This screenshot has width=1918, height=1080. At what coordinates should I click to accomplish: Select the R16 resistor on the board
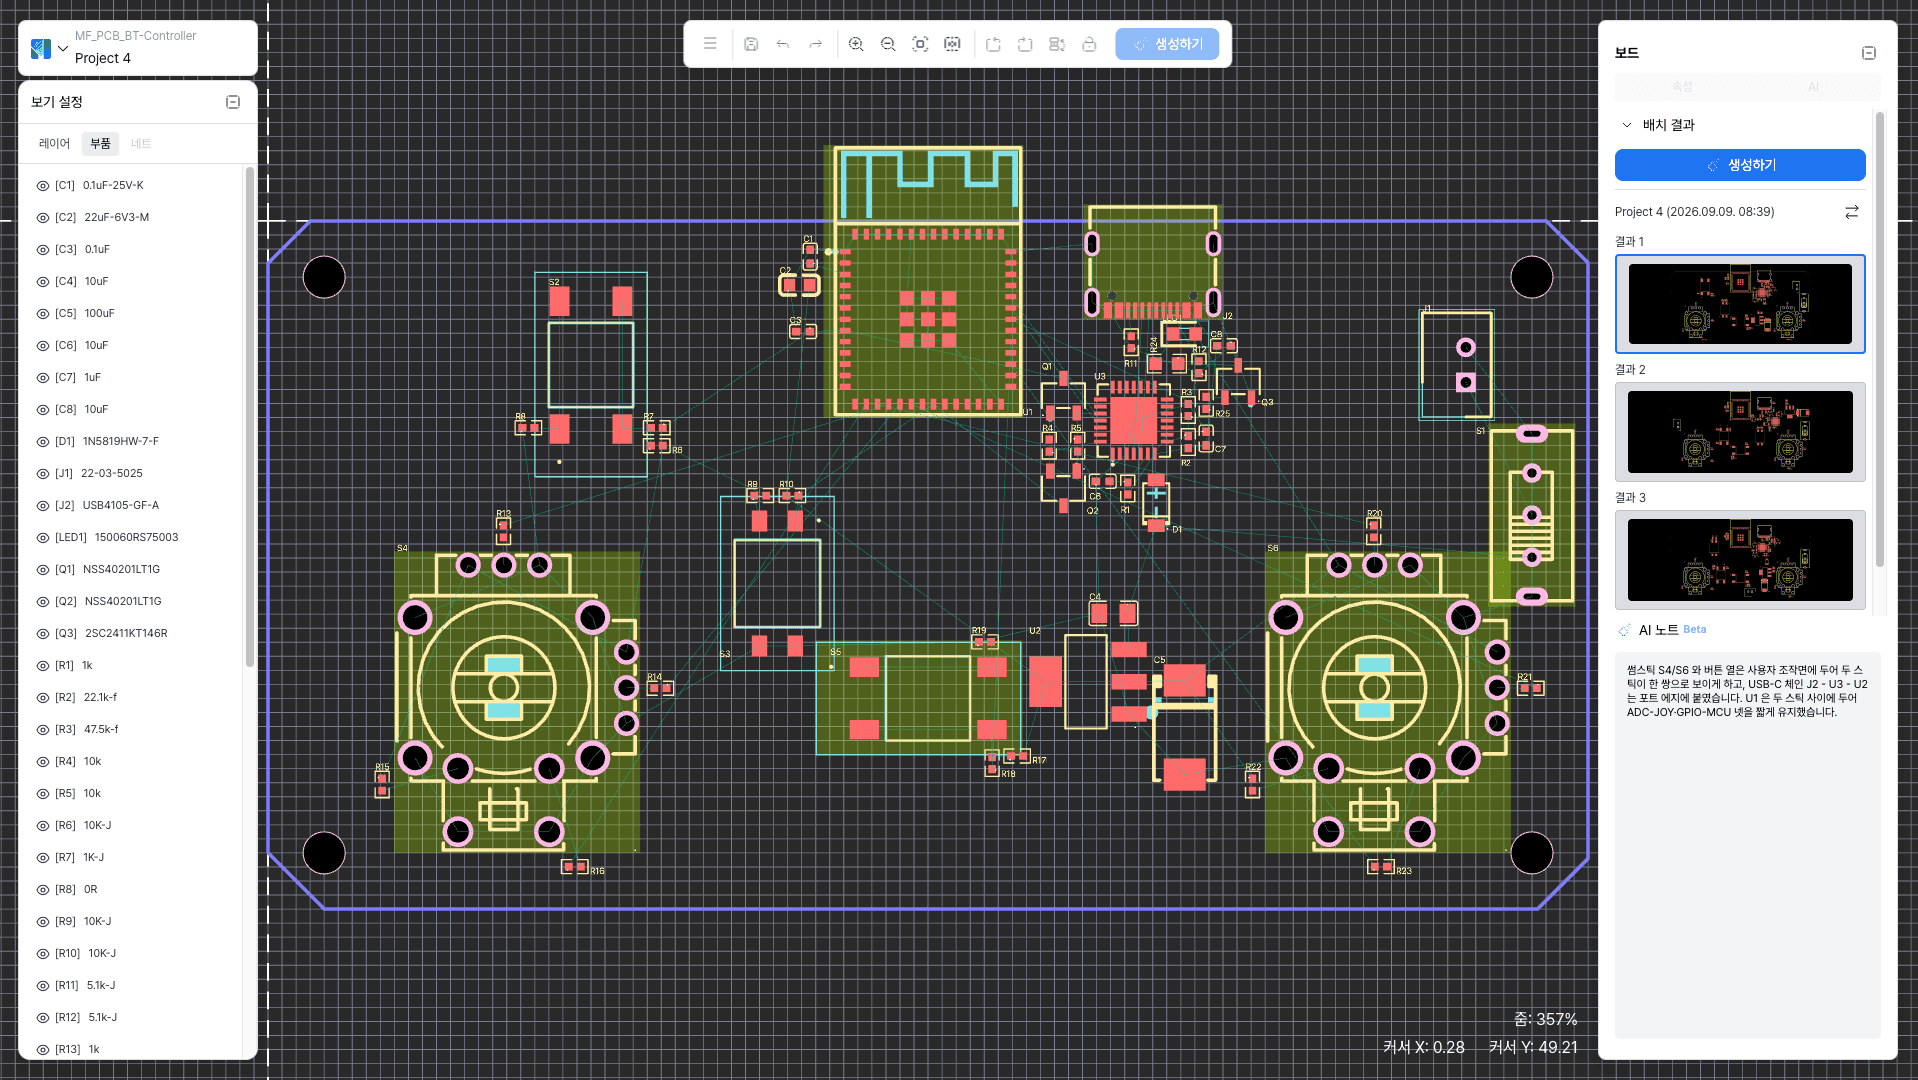tap(574, 867)
